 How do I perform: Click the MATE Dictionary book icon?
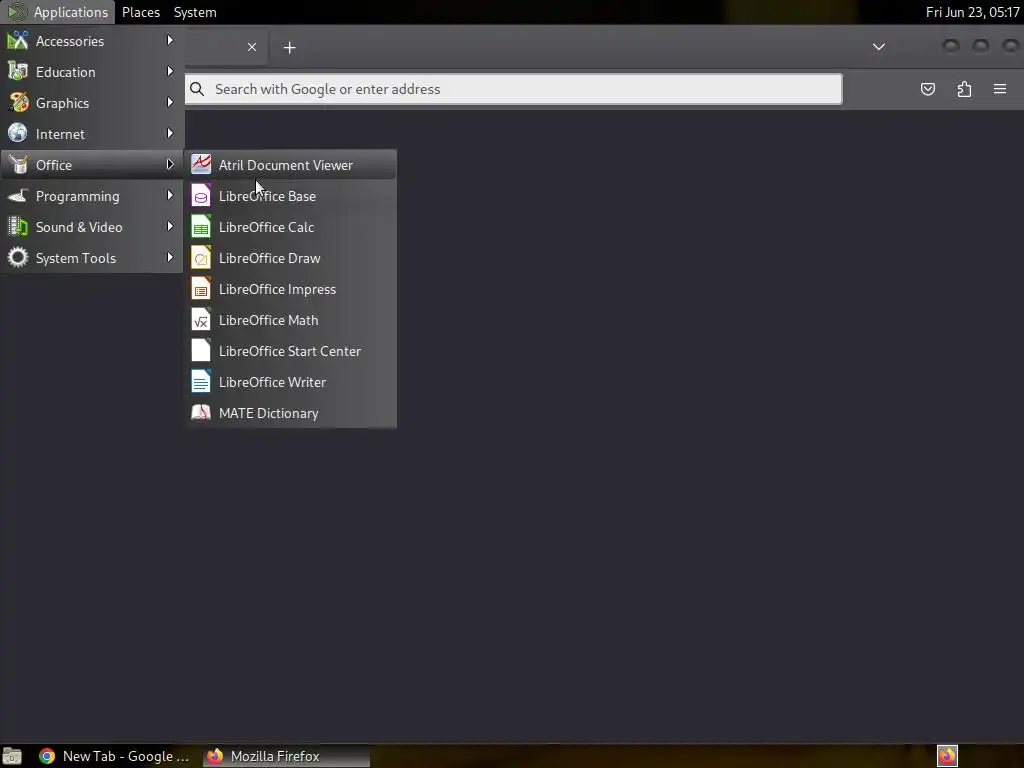pos(201,413)
